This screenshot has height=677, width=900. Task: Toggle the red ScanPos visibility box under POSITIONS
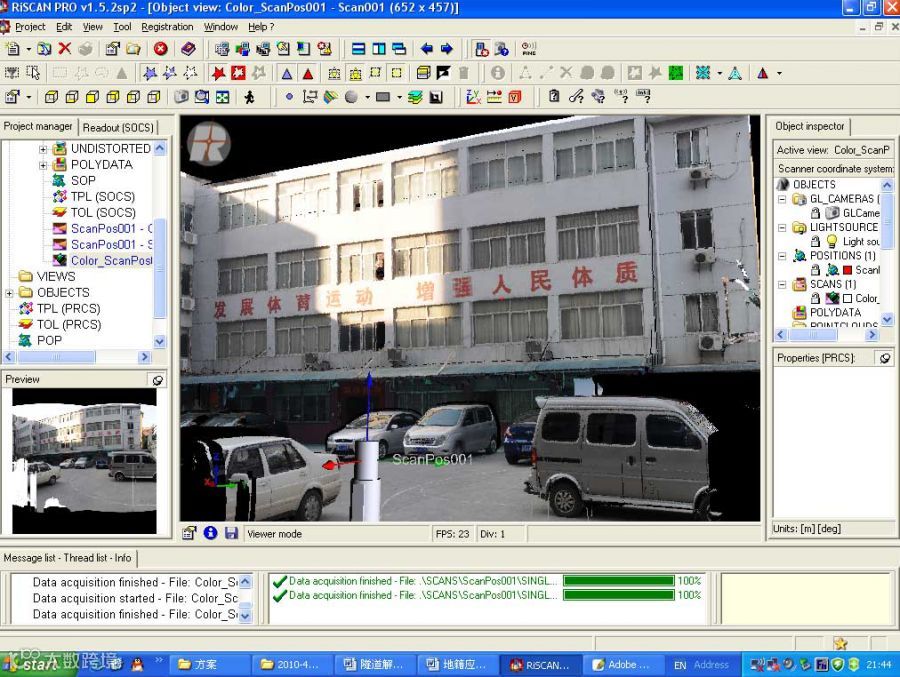[847, 270]
